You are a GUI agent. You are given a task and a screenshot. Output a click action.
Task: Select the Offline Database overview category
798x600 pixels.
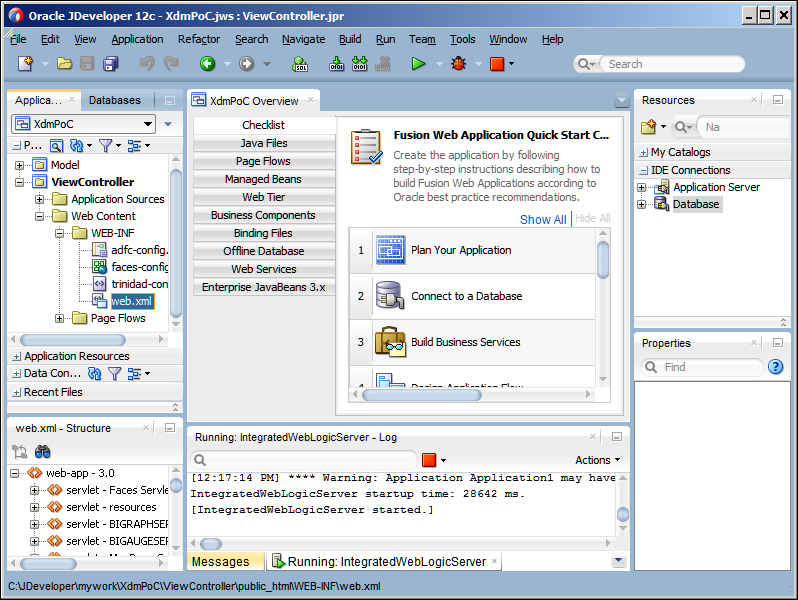coord(264,251)
